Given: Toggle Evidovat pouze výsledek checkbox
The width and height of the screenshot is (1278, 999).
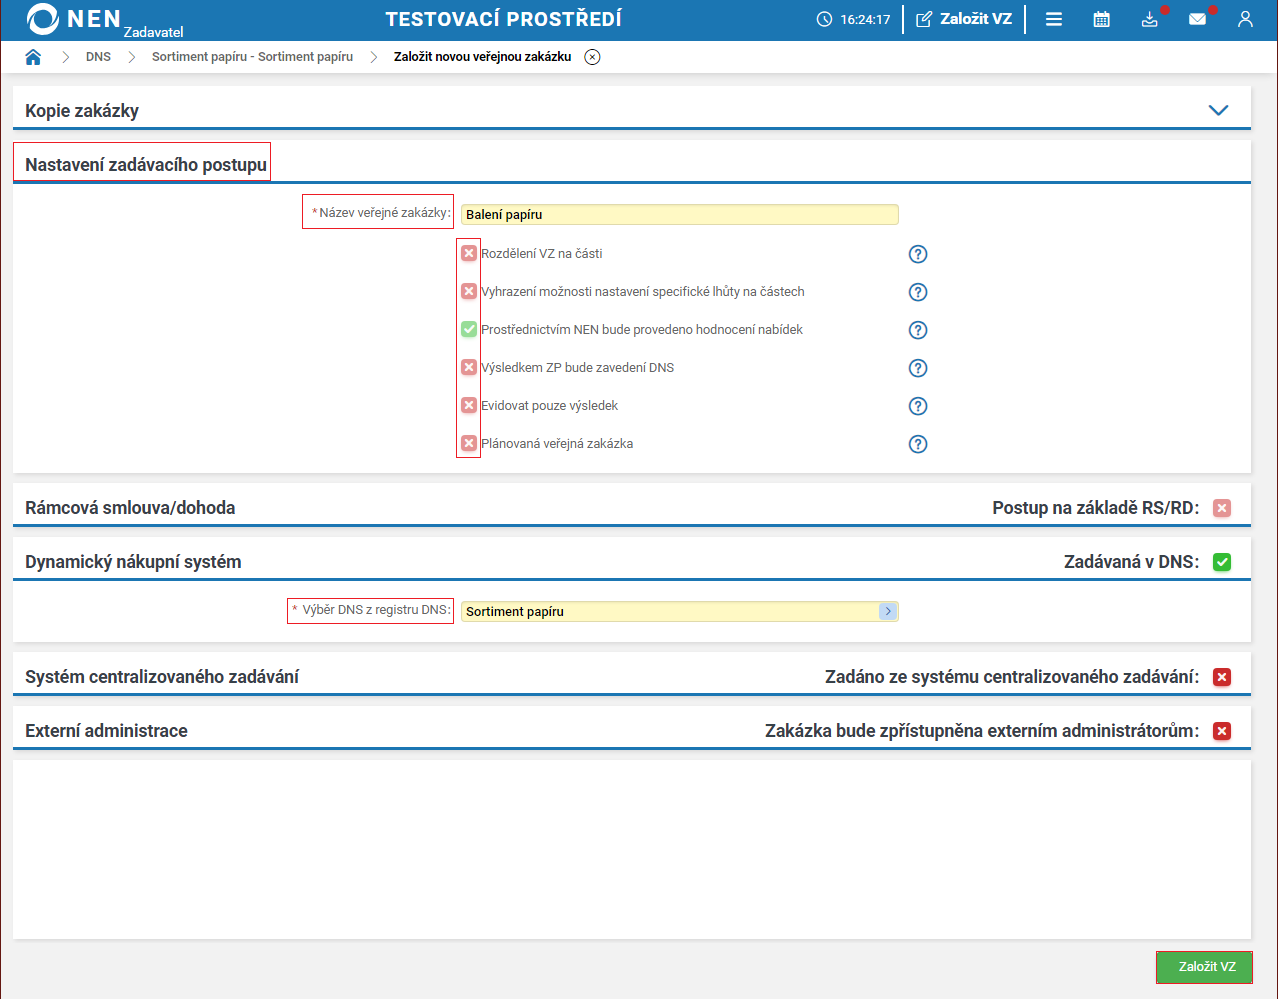Looking at the screenshot, I should click(469, 405).
